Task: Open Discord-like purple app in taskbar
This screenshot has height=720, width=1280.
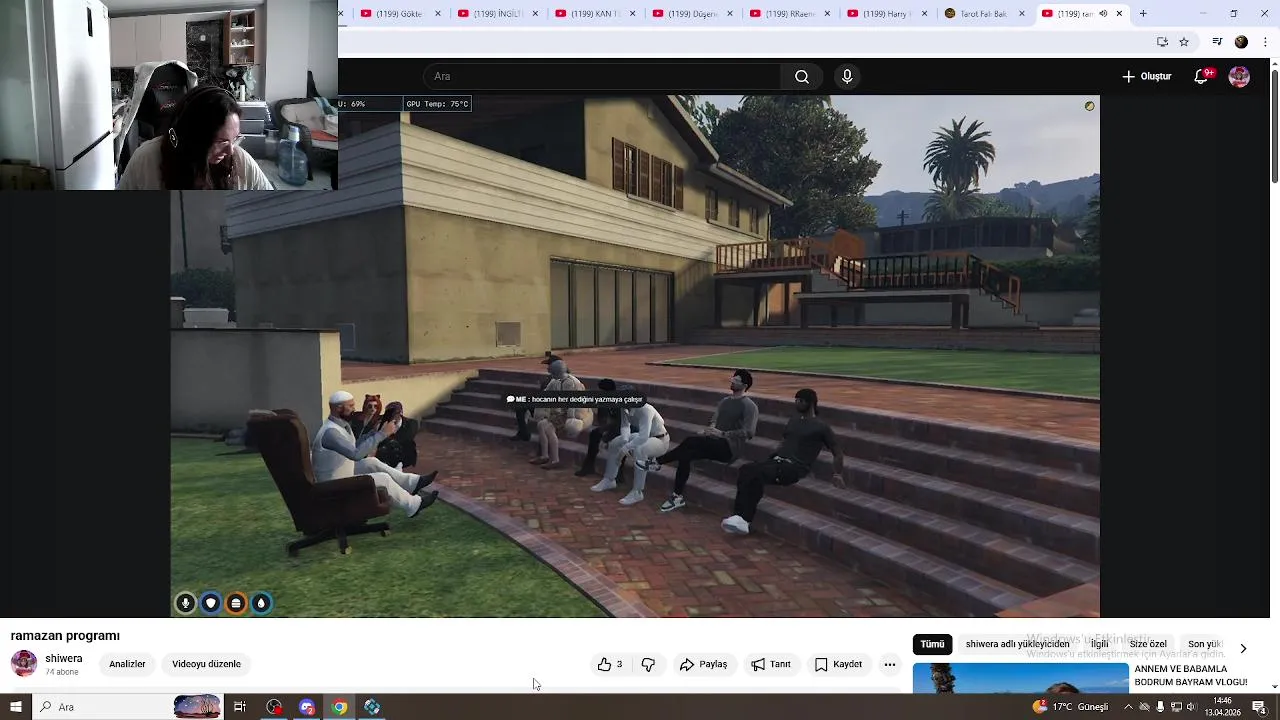Action: (x=307, y=707)
